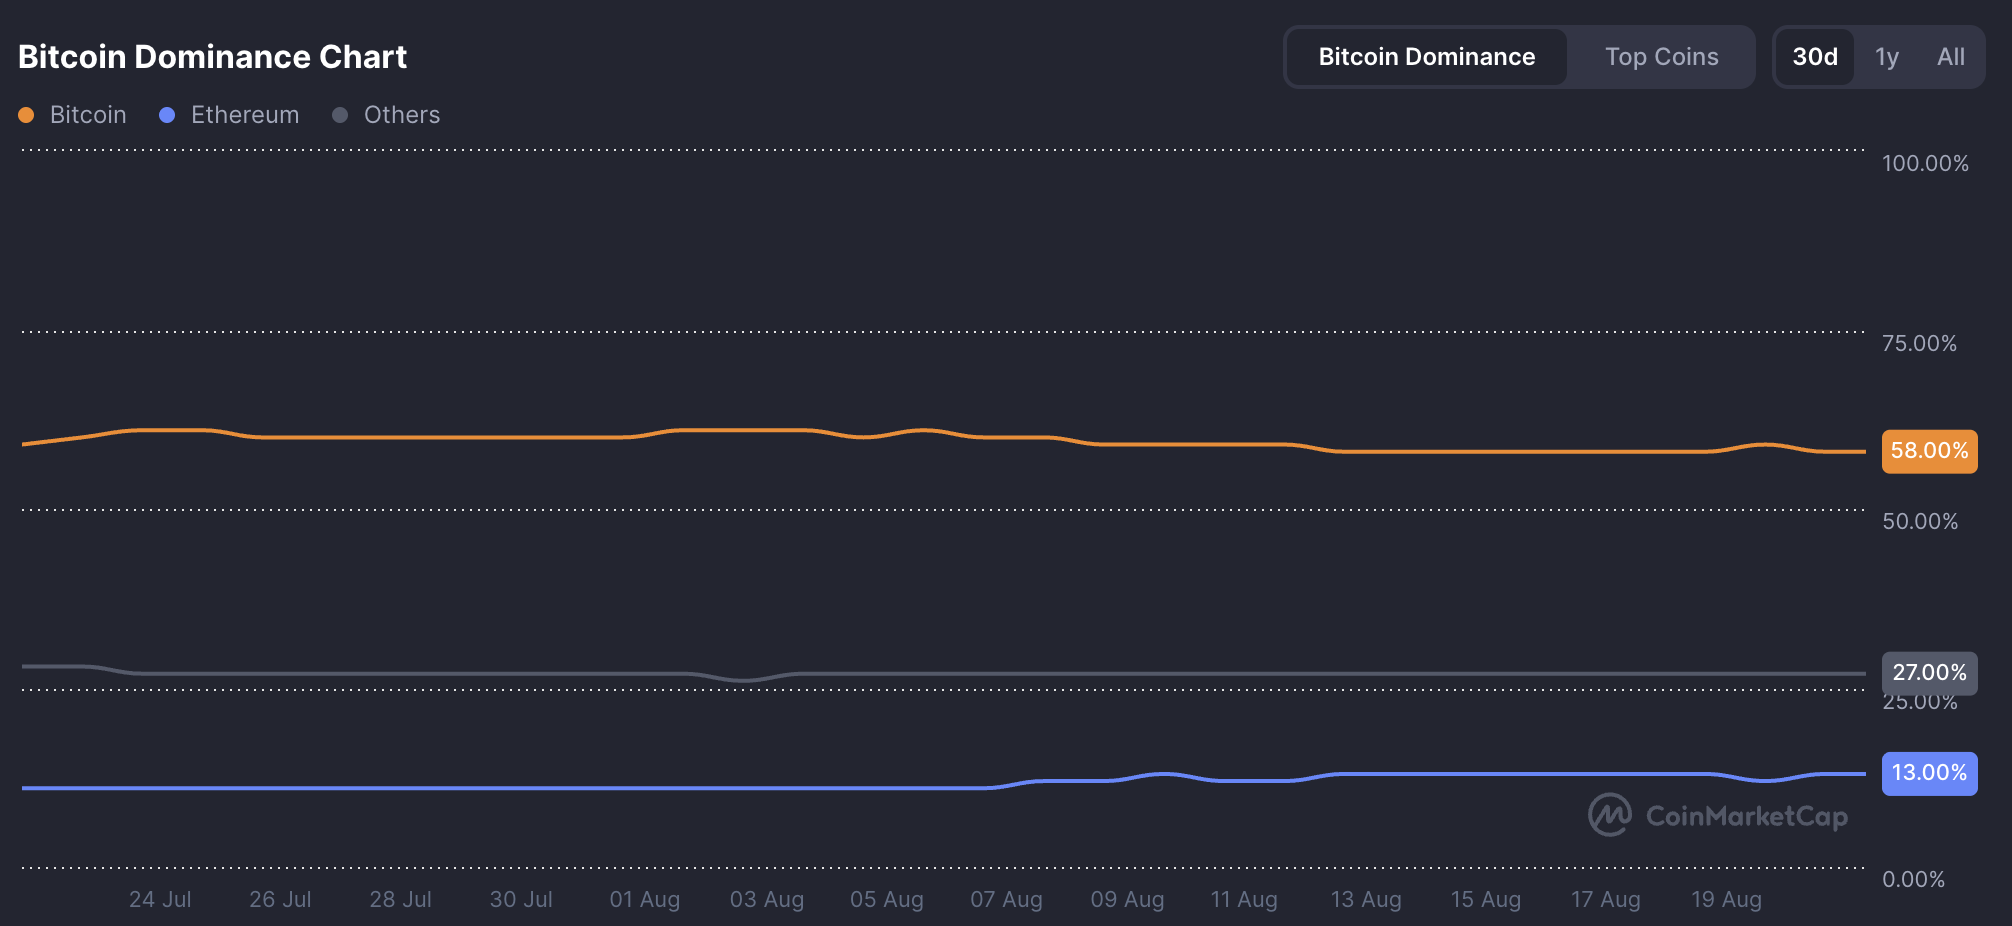This screenshot has width=2012, height=926.
Task: Click the 03 Aug date label
Action: pyautogui.click(x=767, y=899)
